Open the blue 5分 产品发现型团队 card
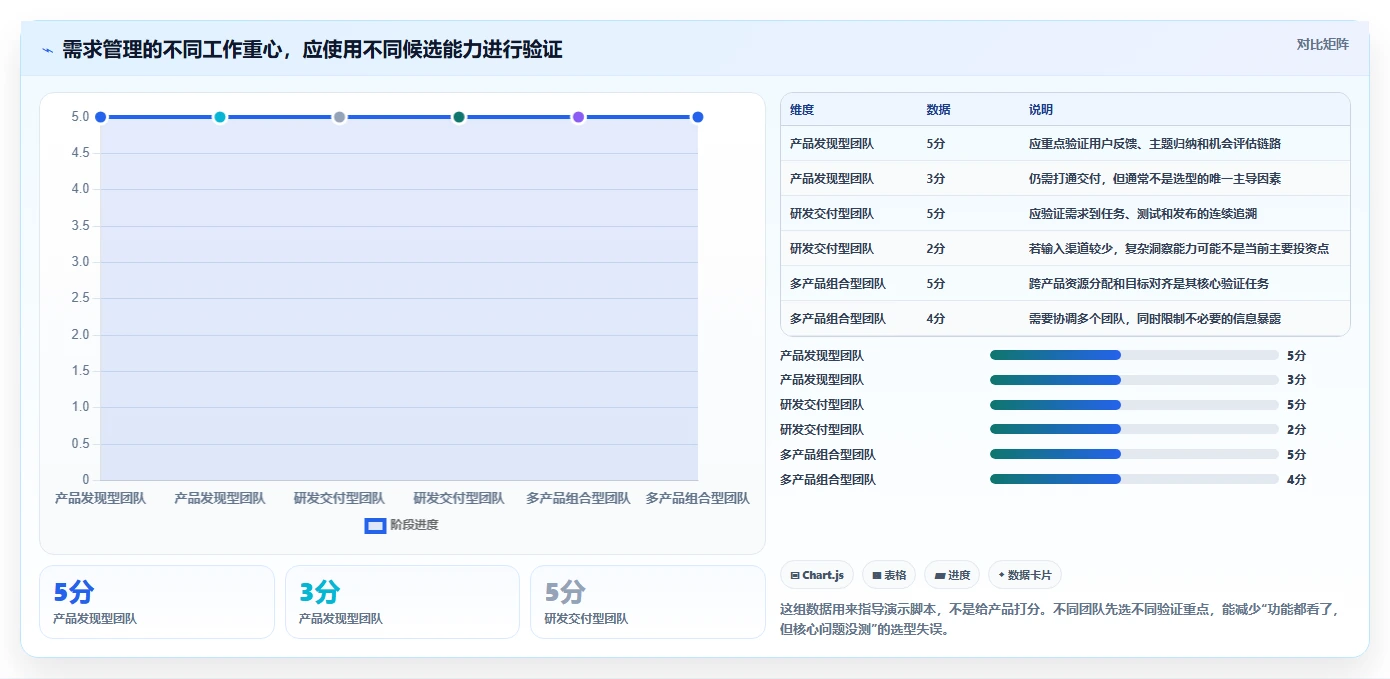The width and height of the screenshot is (1390, 679). coord(157,602)
